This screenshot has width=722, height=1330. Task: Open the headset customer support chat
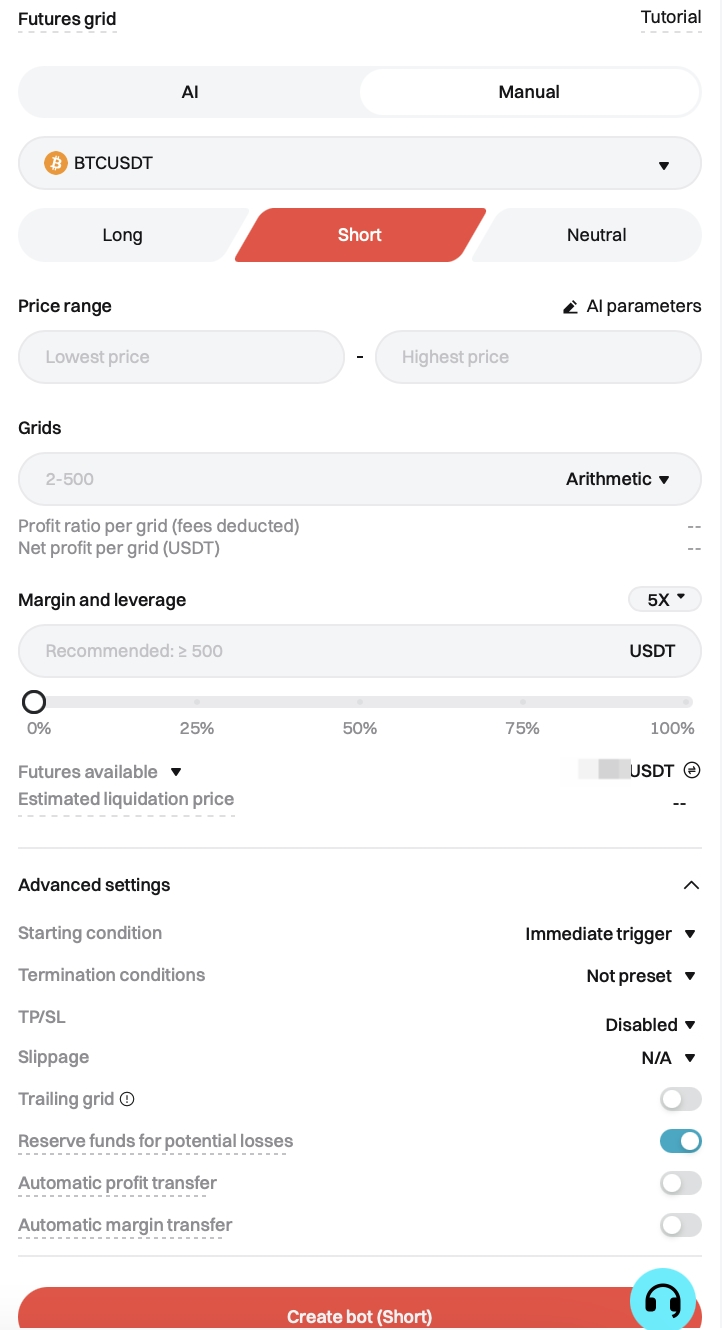click(662, 1300)
